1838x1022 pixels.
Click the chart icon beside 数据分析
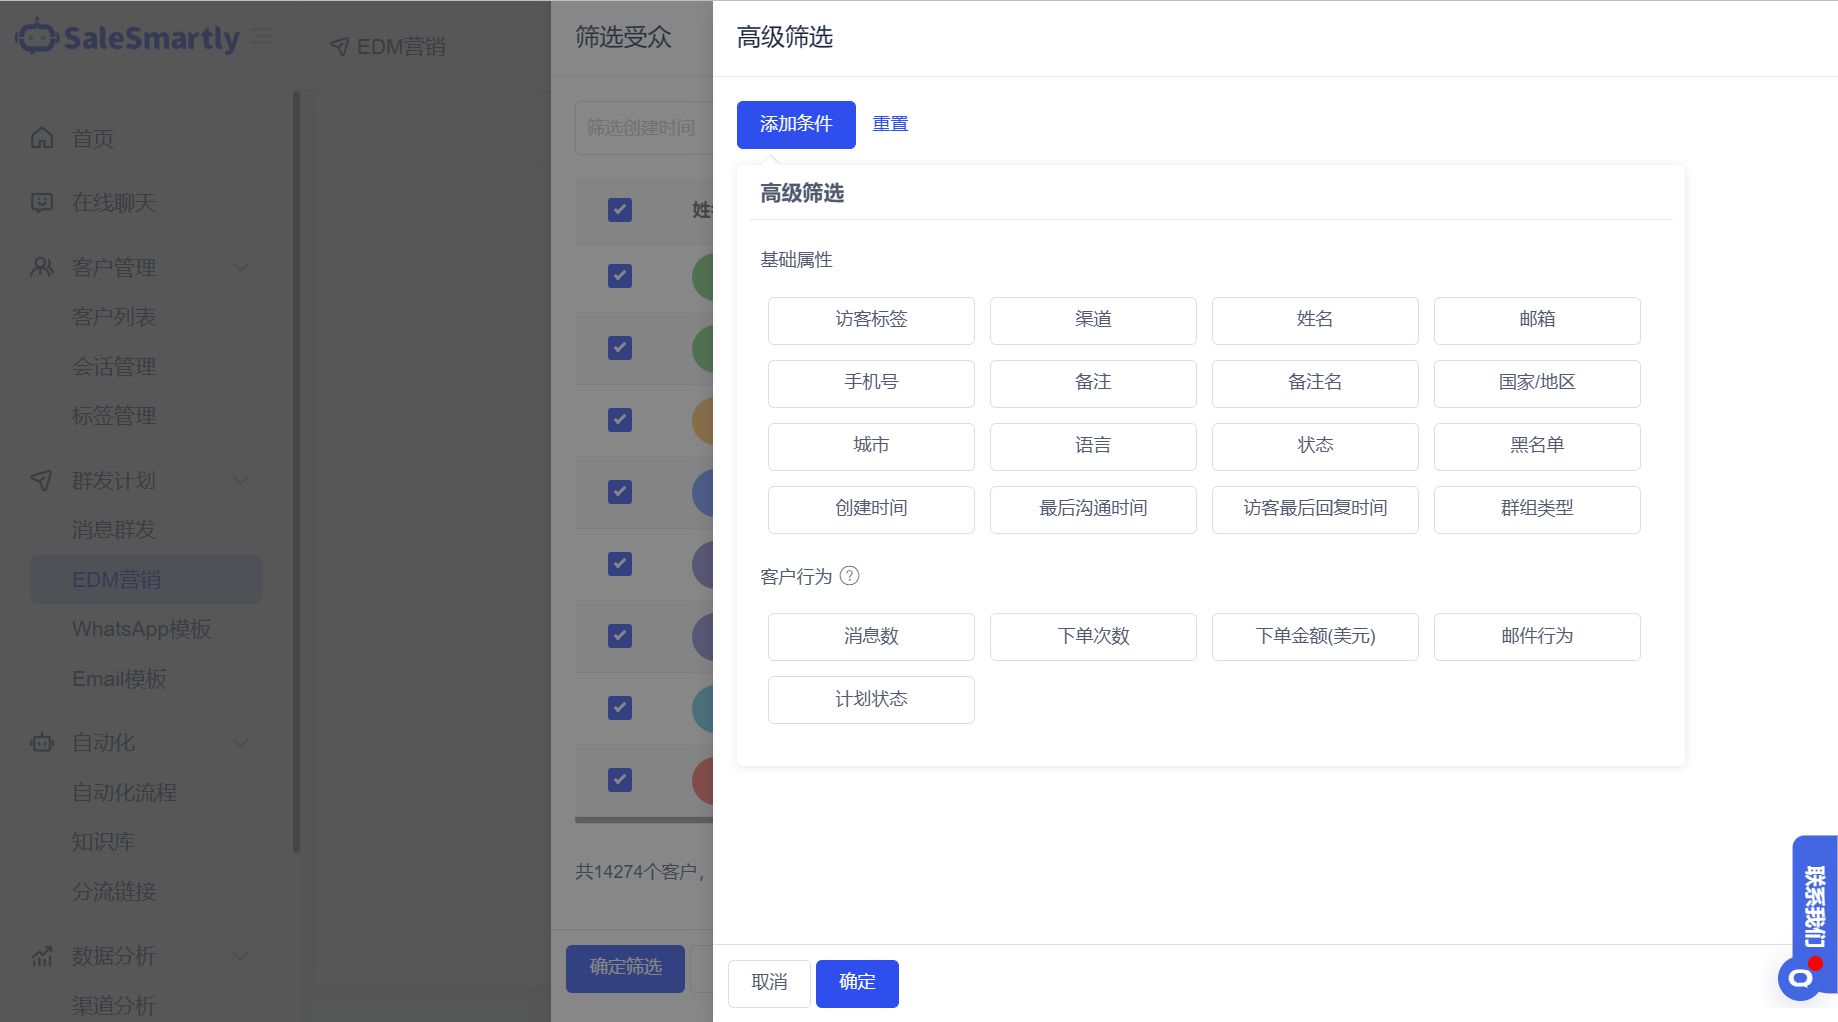pos(42,956)
